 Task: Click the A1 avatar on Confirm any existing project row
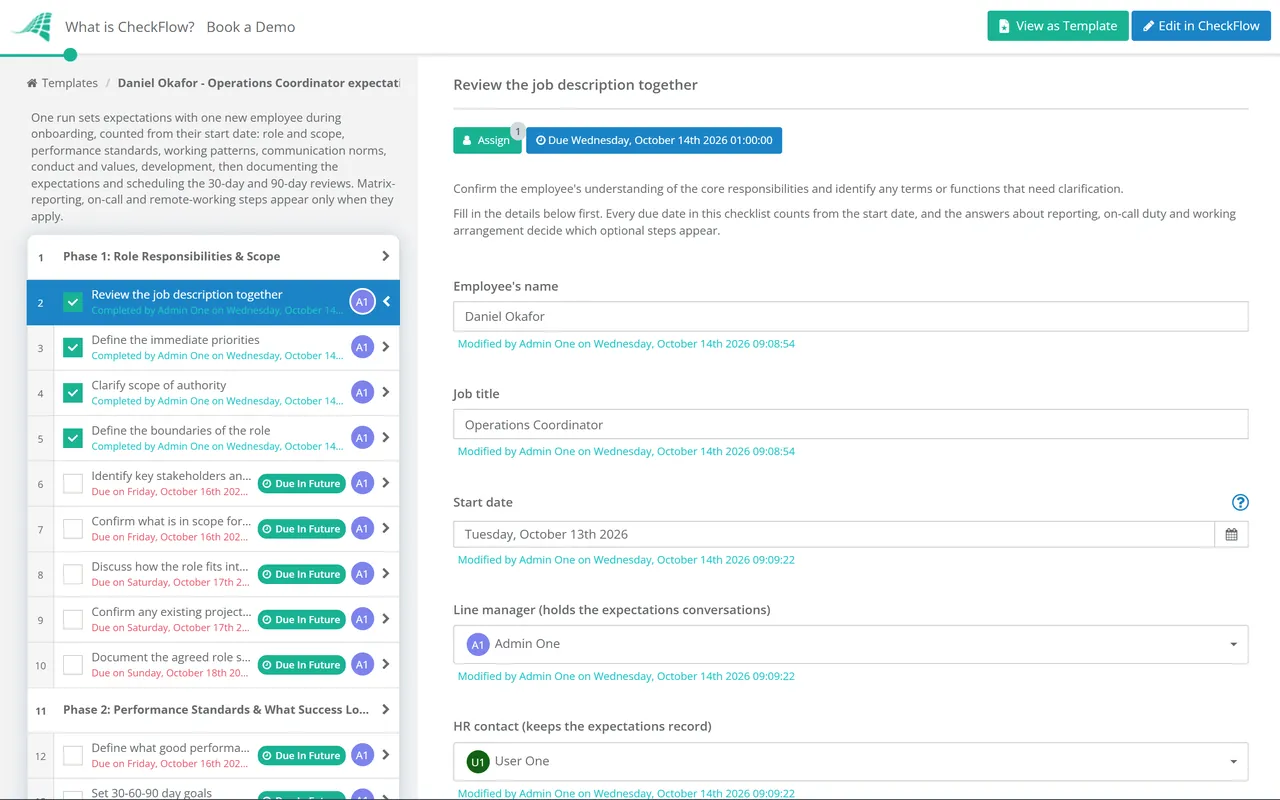(362, 619)
